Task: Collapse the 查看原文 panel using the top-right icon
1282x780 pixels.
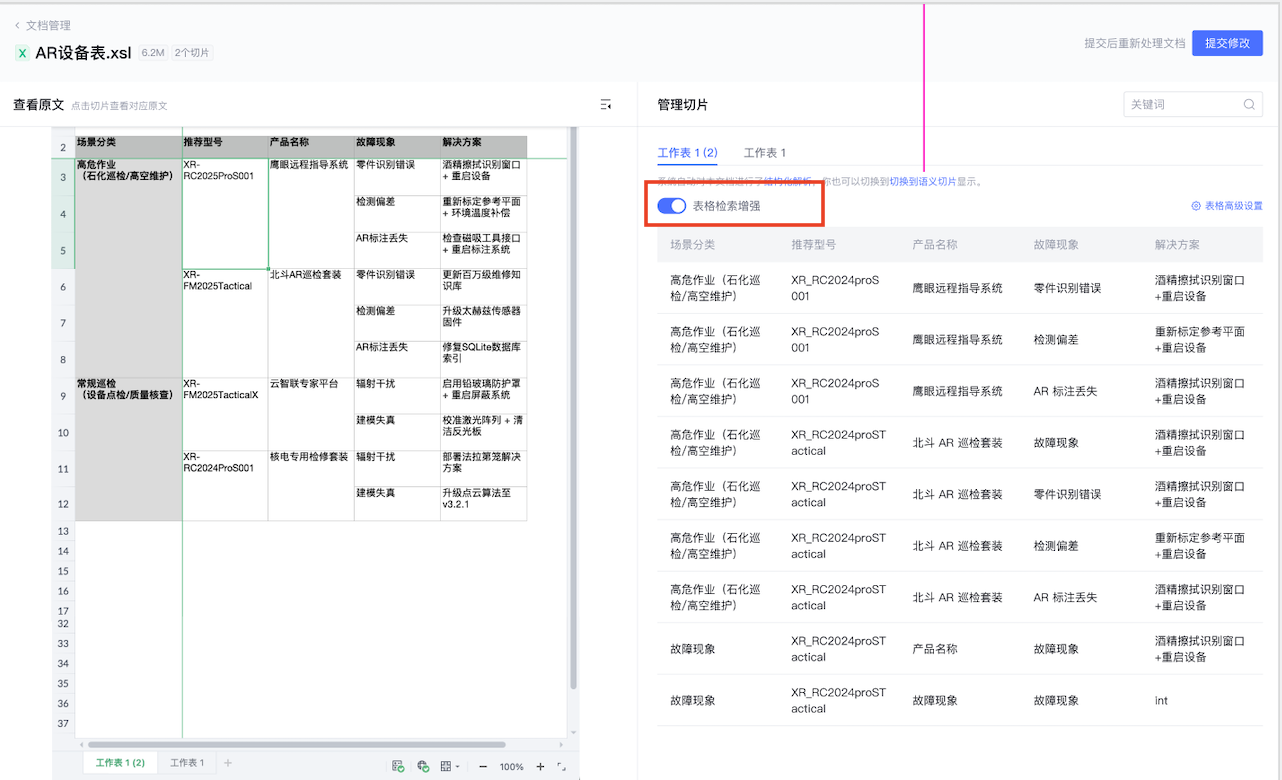Action: point(605,105)
